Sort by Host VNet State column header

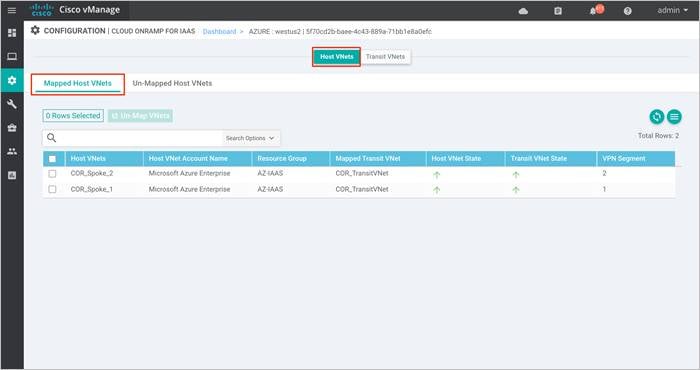pos(456,158)
